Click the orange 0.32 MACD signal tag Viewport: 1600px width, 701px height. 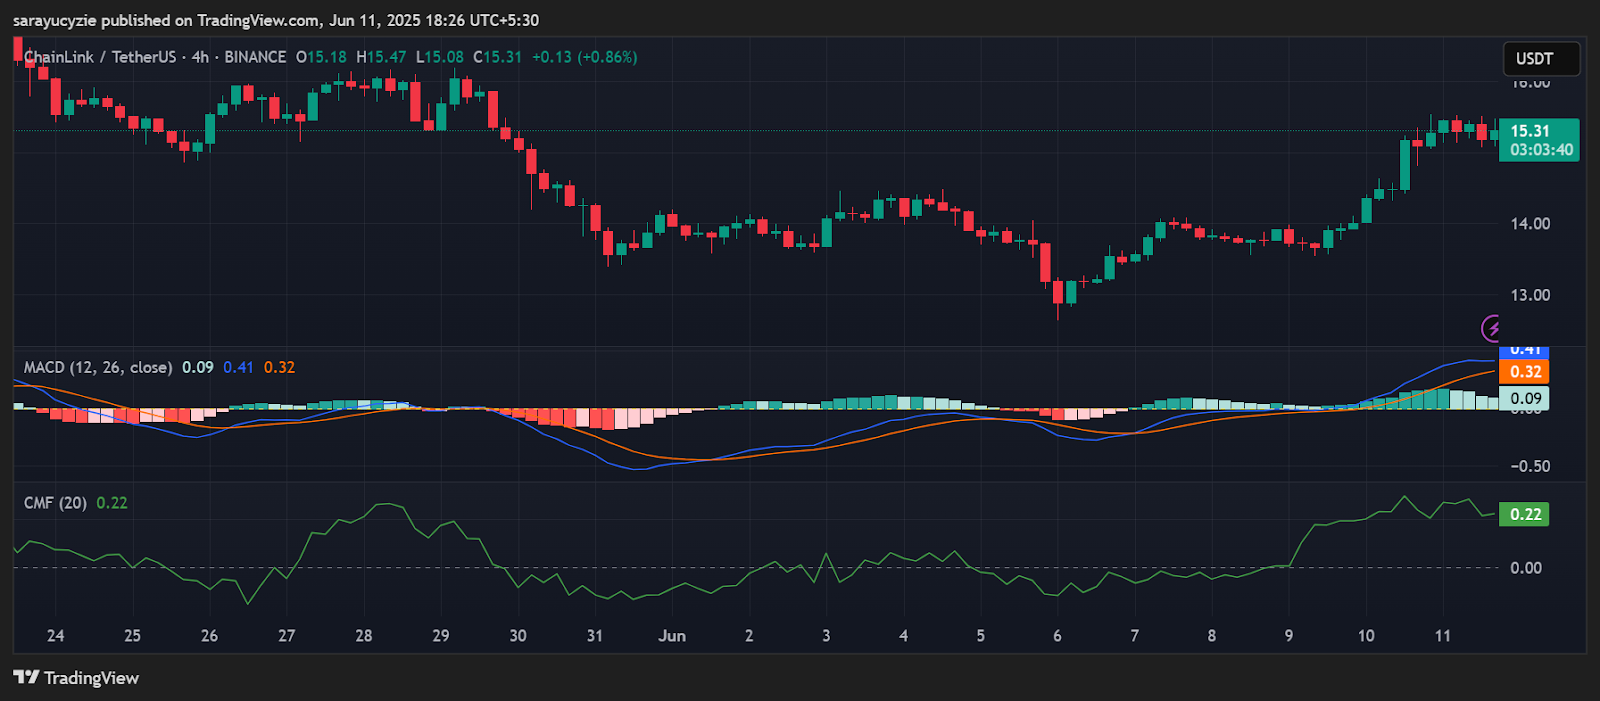tap(1524, 372)
